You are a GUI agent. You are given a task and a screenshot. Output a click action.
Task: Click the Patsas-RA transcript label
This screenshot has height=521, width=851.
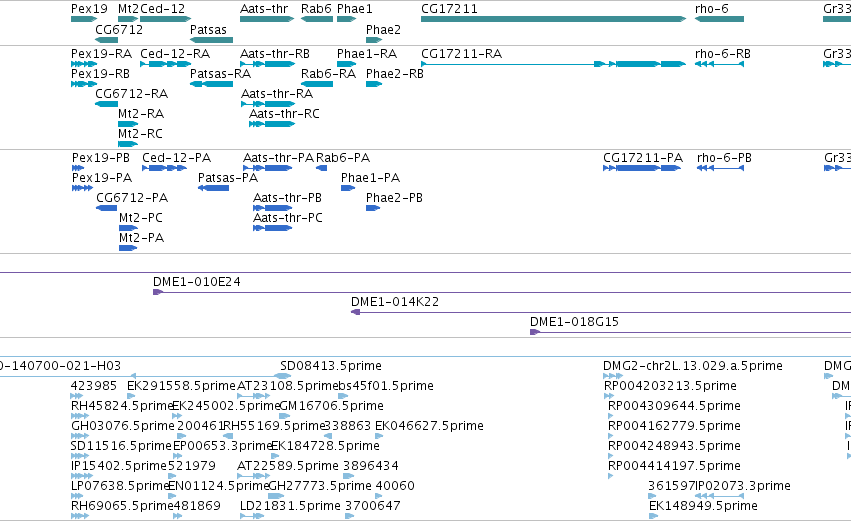point(220,74)
